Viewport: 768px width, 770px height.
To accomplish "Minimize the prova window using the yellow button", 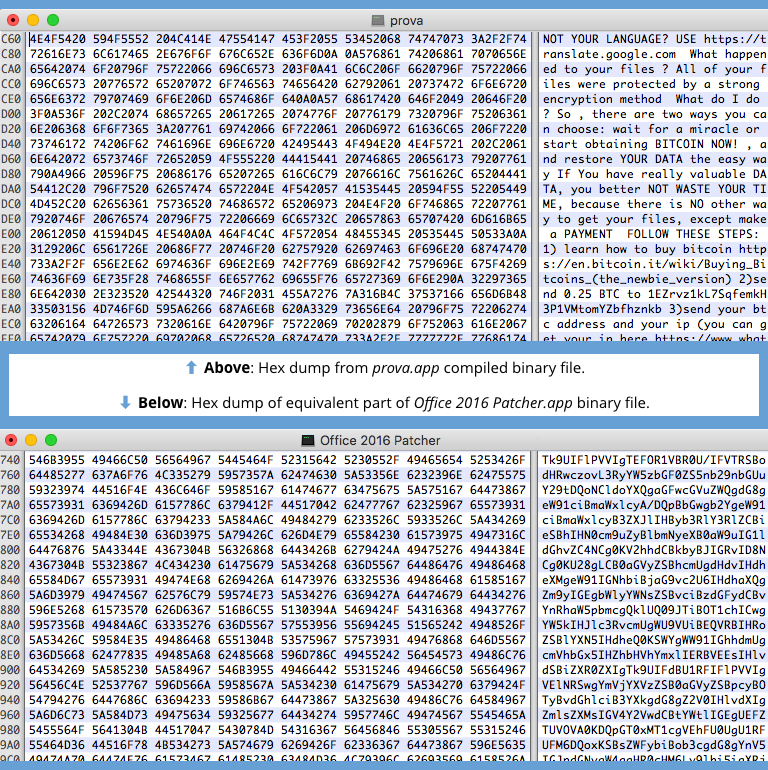I will [33, 20].
